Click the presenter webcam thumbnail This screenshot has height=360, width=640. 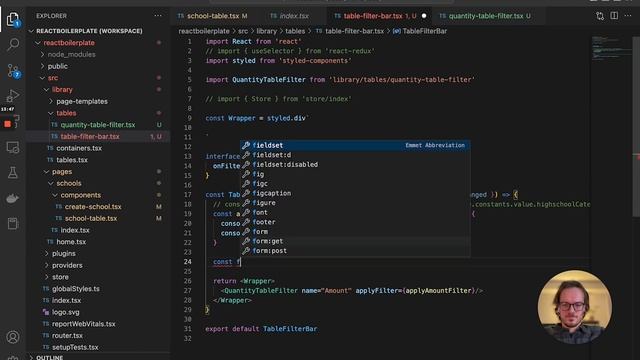pyautogui.click(x=575, y=307)
